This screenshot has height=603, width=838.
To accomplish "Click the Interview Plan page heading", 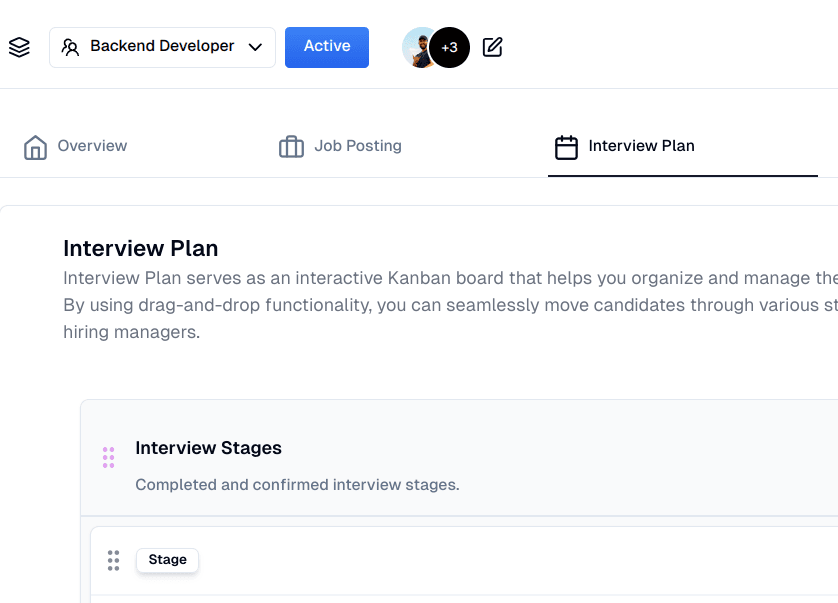I will click(x=140, y=248).
